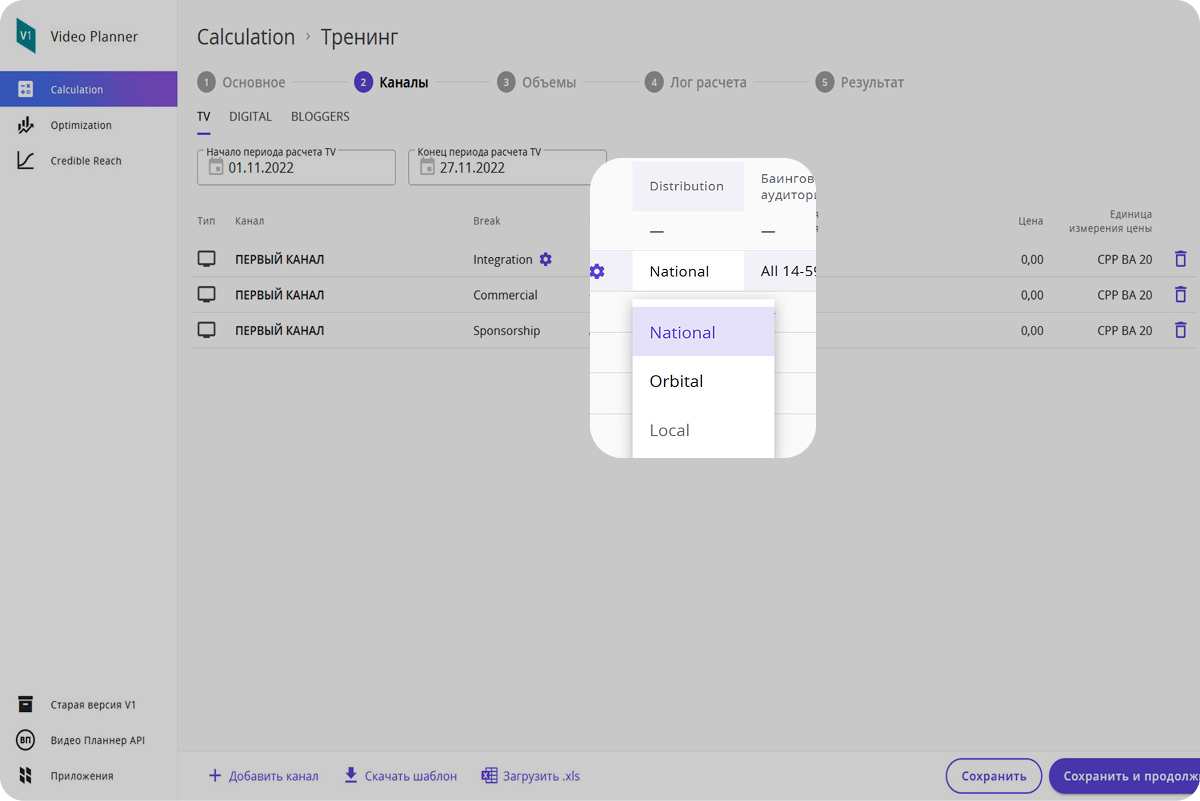Click Загрузить .xls upload link
This screenshot has width=1200, height=801.
(531, 776)
